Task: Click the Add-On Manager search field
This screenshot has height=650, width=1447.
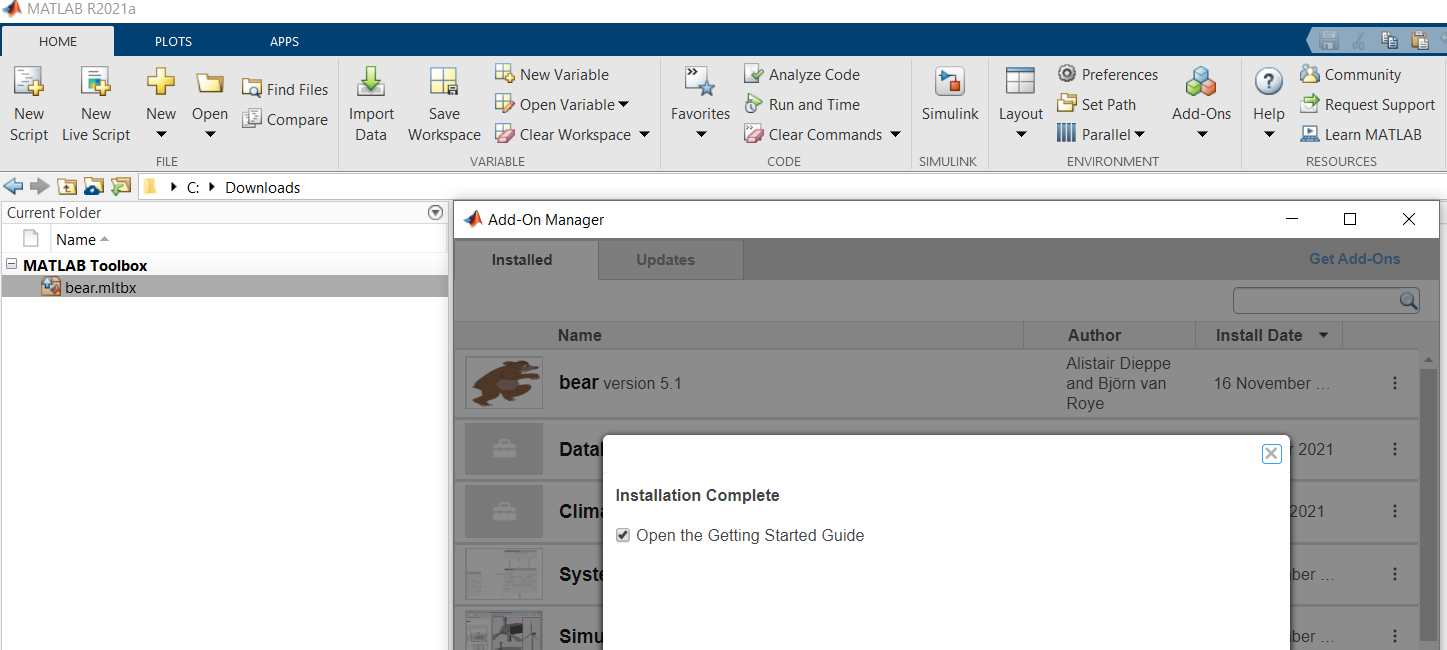Action: coord(1315,301)
